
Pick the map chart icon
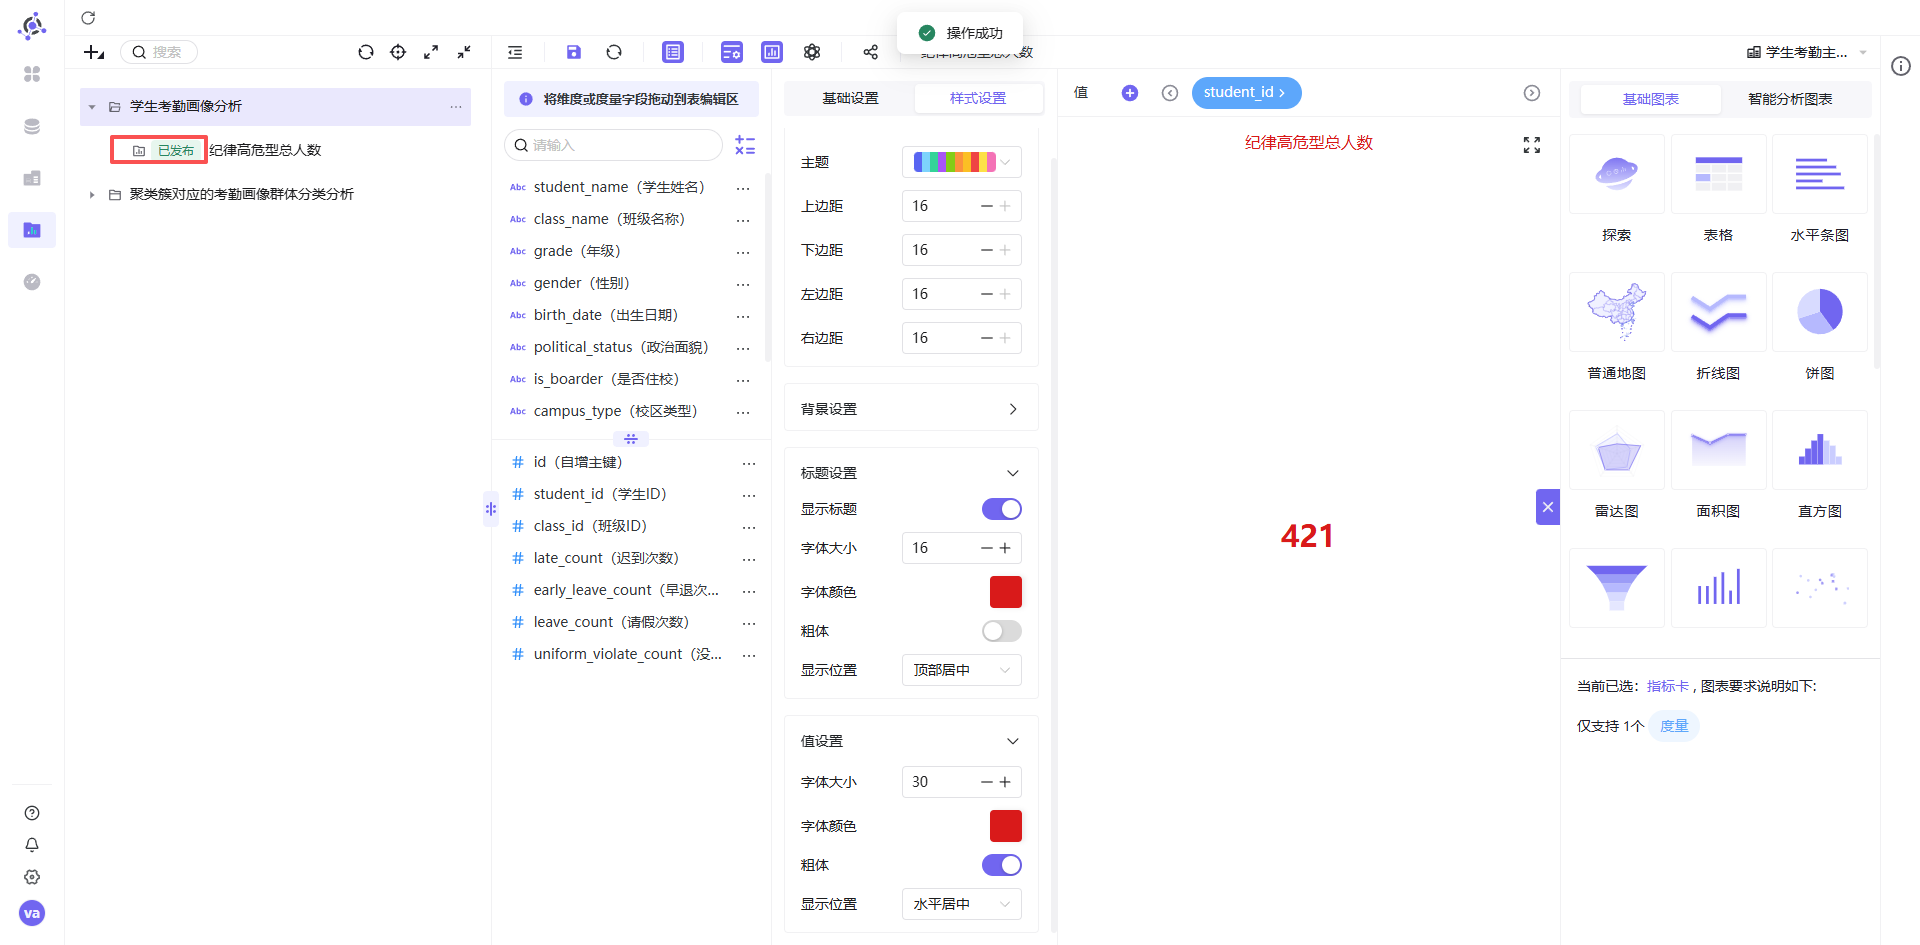tap(1617, 312)
